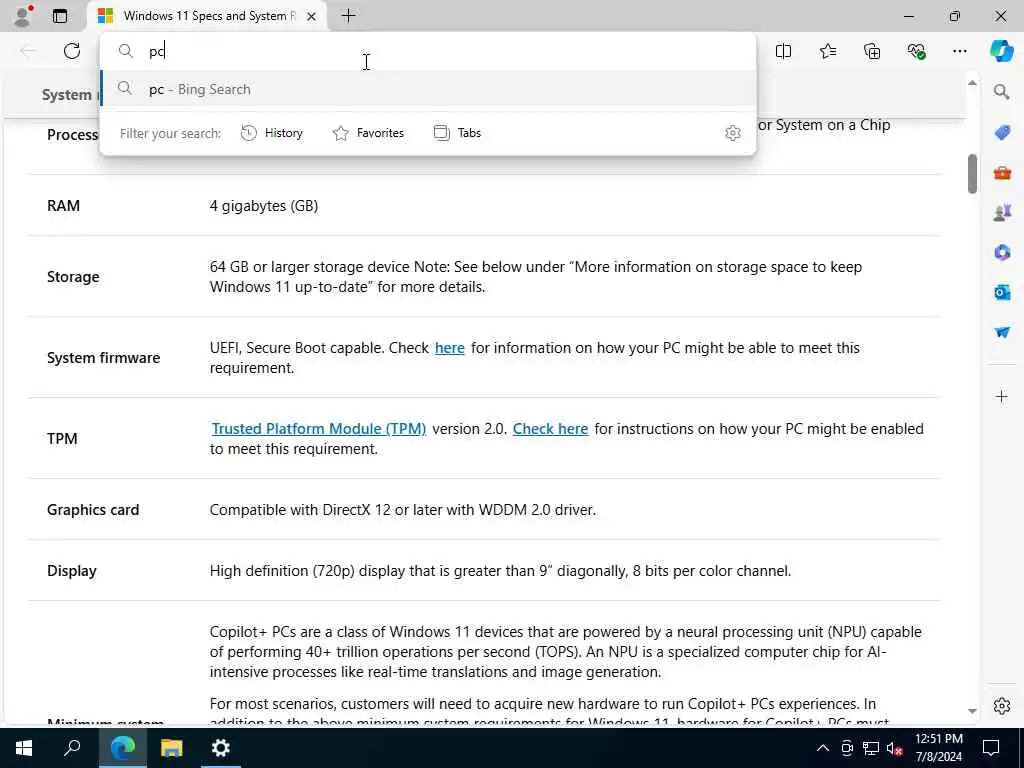Image resolution: width=1024 pixels, height=768 pixels.
Task: Open Settings gear in taskbar
Action: [x=221, y=748]
